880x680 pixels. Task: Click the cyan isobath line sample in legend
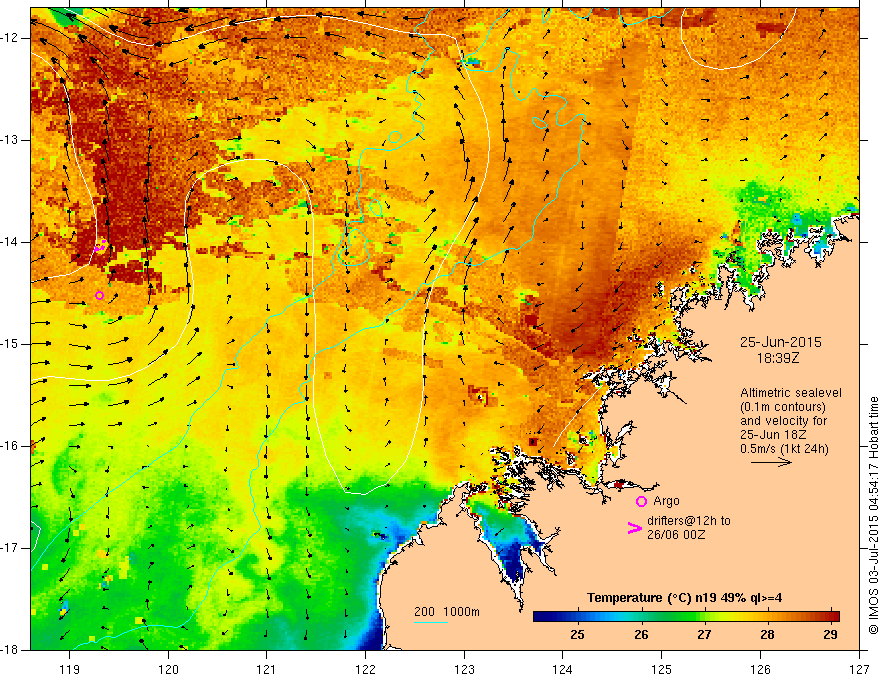point(430,622)
